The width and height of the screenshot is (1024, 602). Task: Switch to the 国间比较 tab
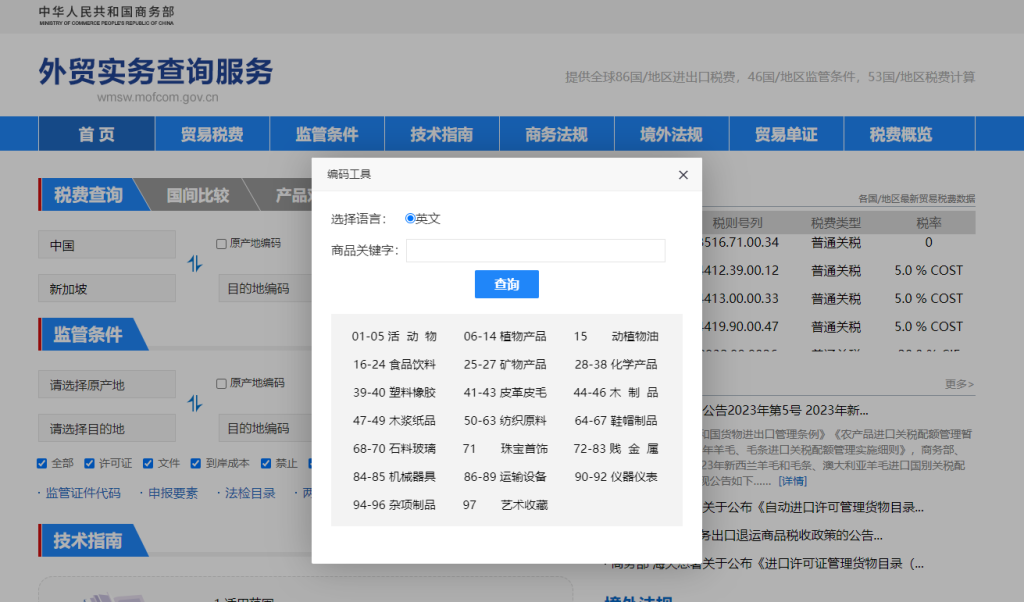pyautogui.click(x=198, y=195)
